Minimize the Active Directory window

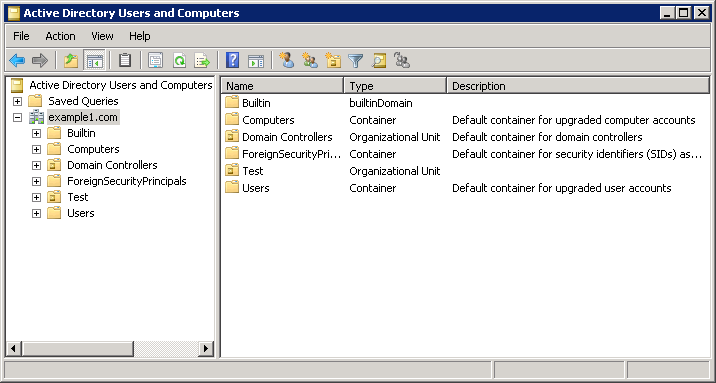click(x=667, y=13)
